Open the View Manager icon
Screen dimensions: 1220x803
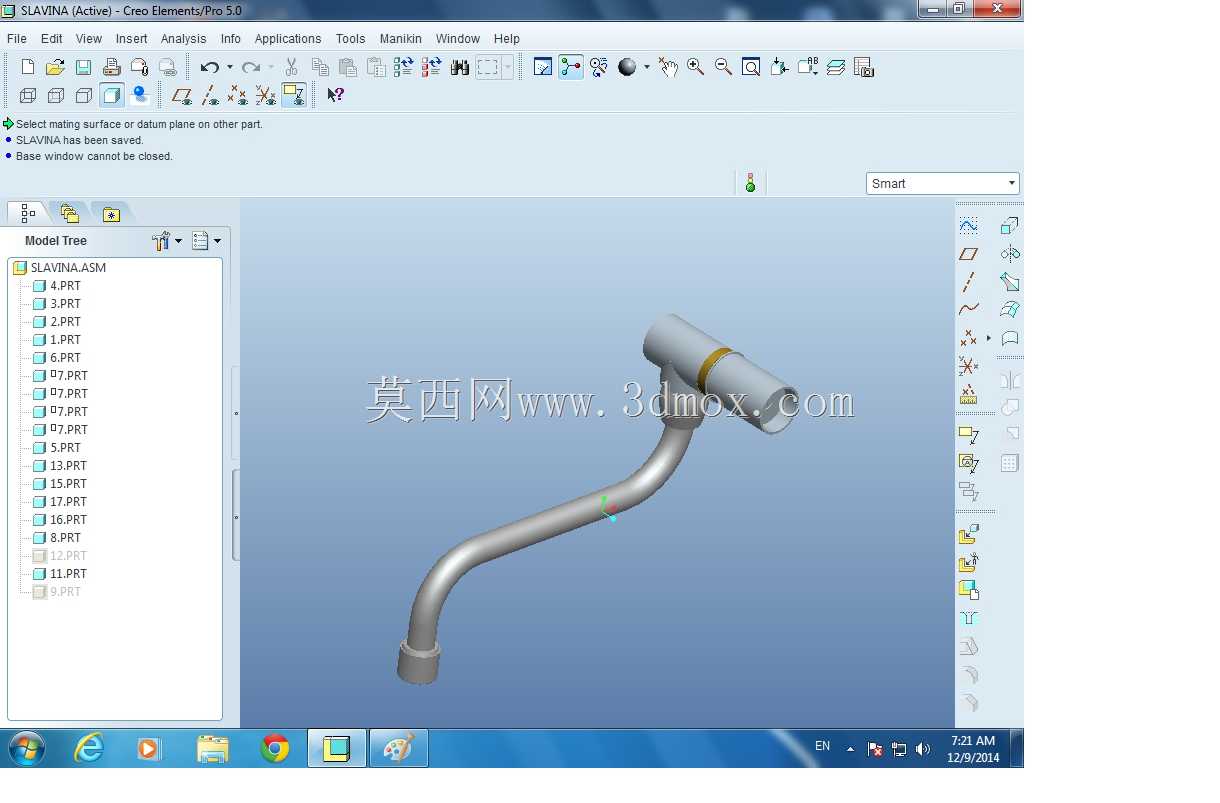[864, 67]
